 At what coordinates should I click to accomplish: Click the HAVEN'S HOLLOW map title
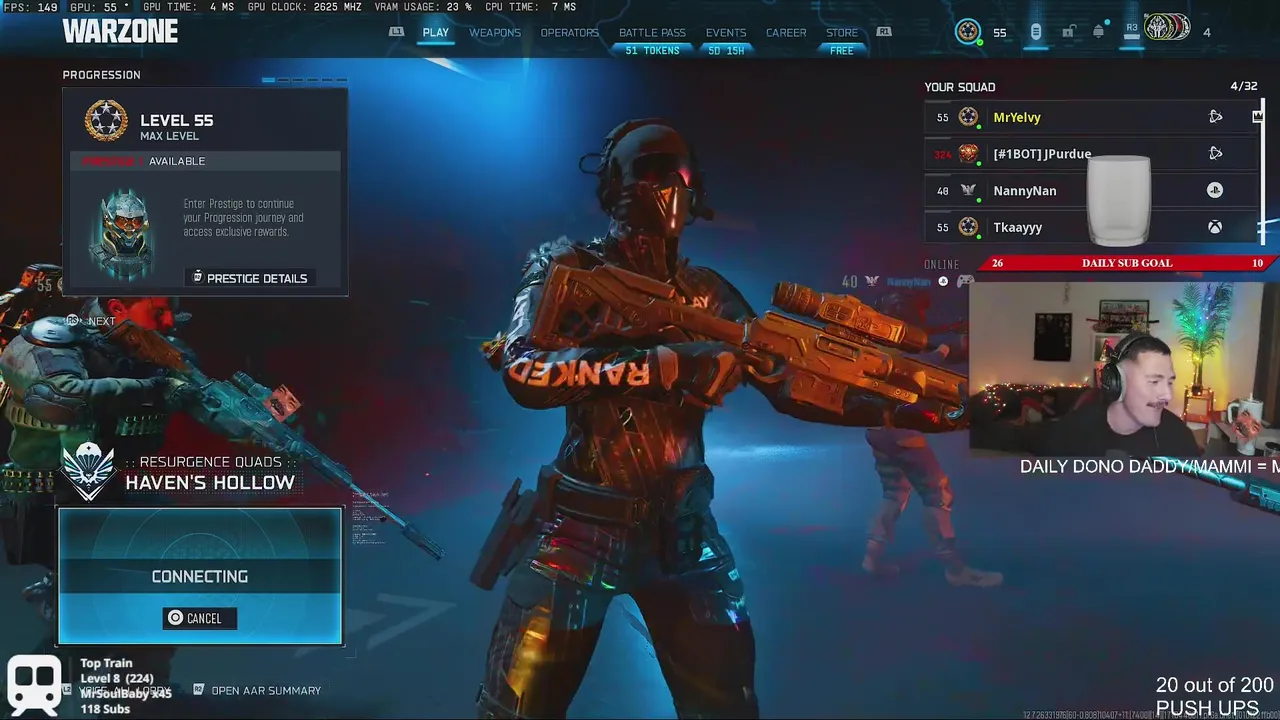(x=210, y=483)
